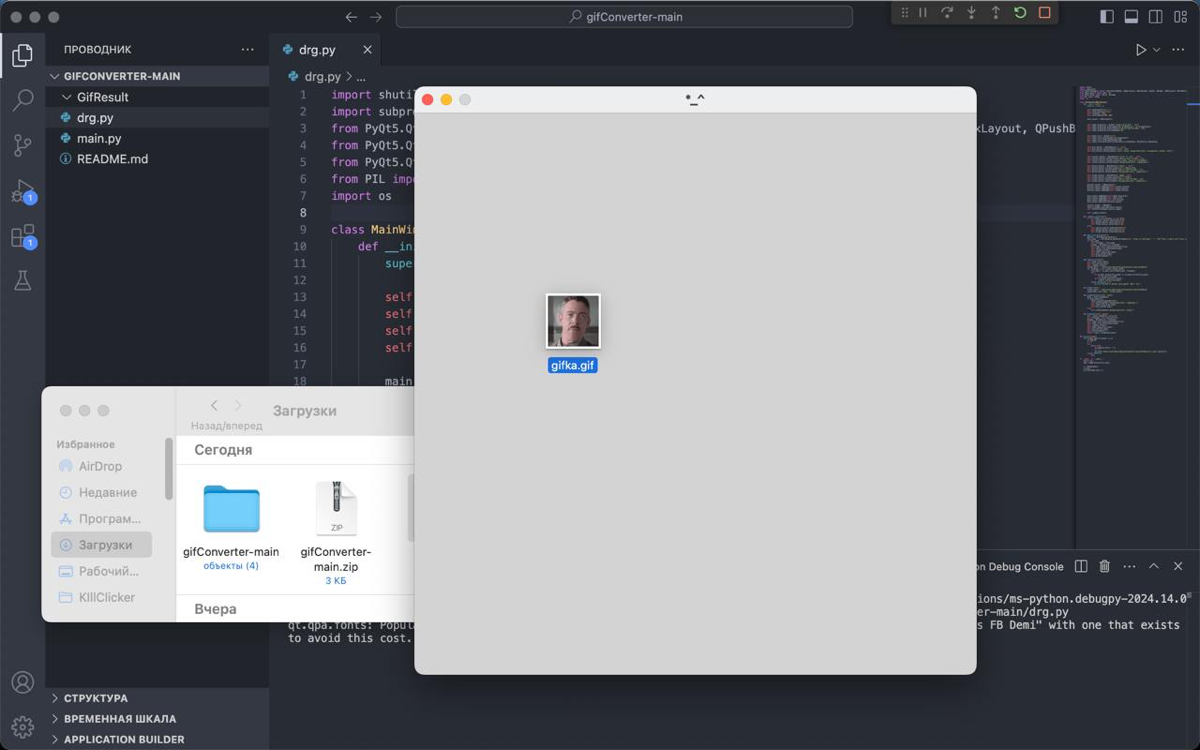Select Загрузки in Finder sidebar
Image resolution: width=1200 pixels, height=750 pixels.
click(x=105, y=545)
